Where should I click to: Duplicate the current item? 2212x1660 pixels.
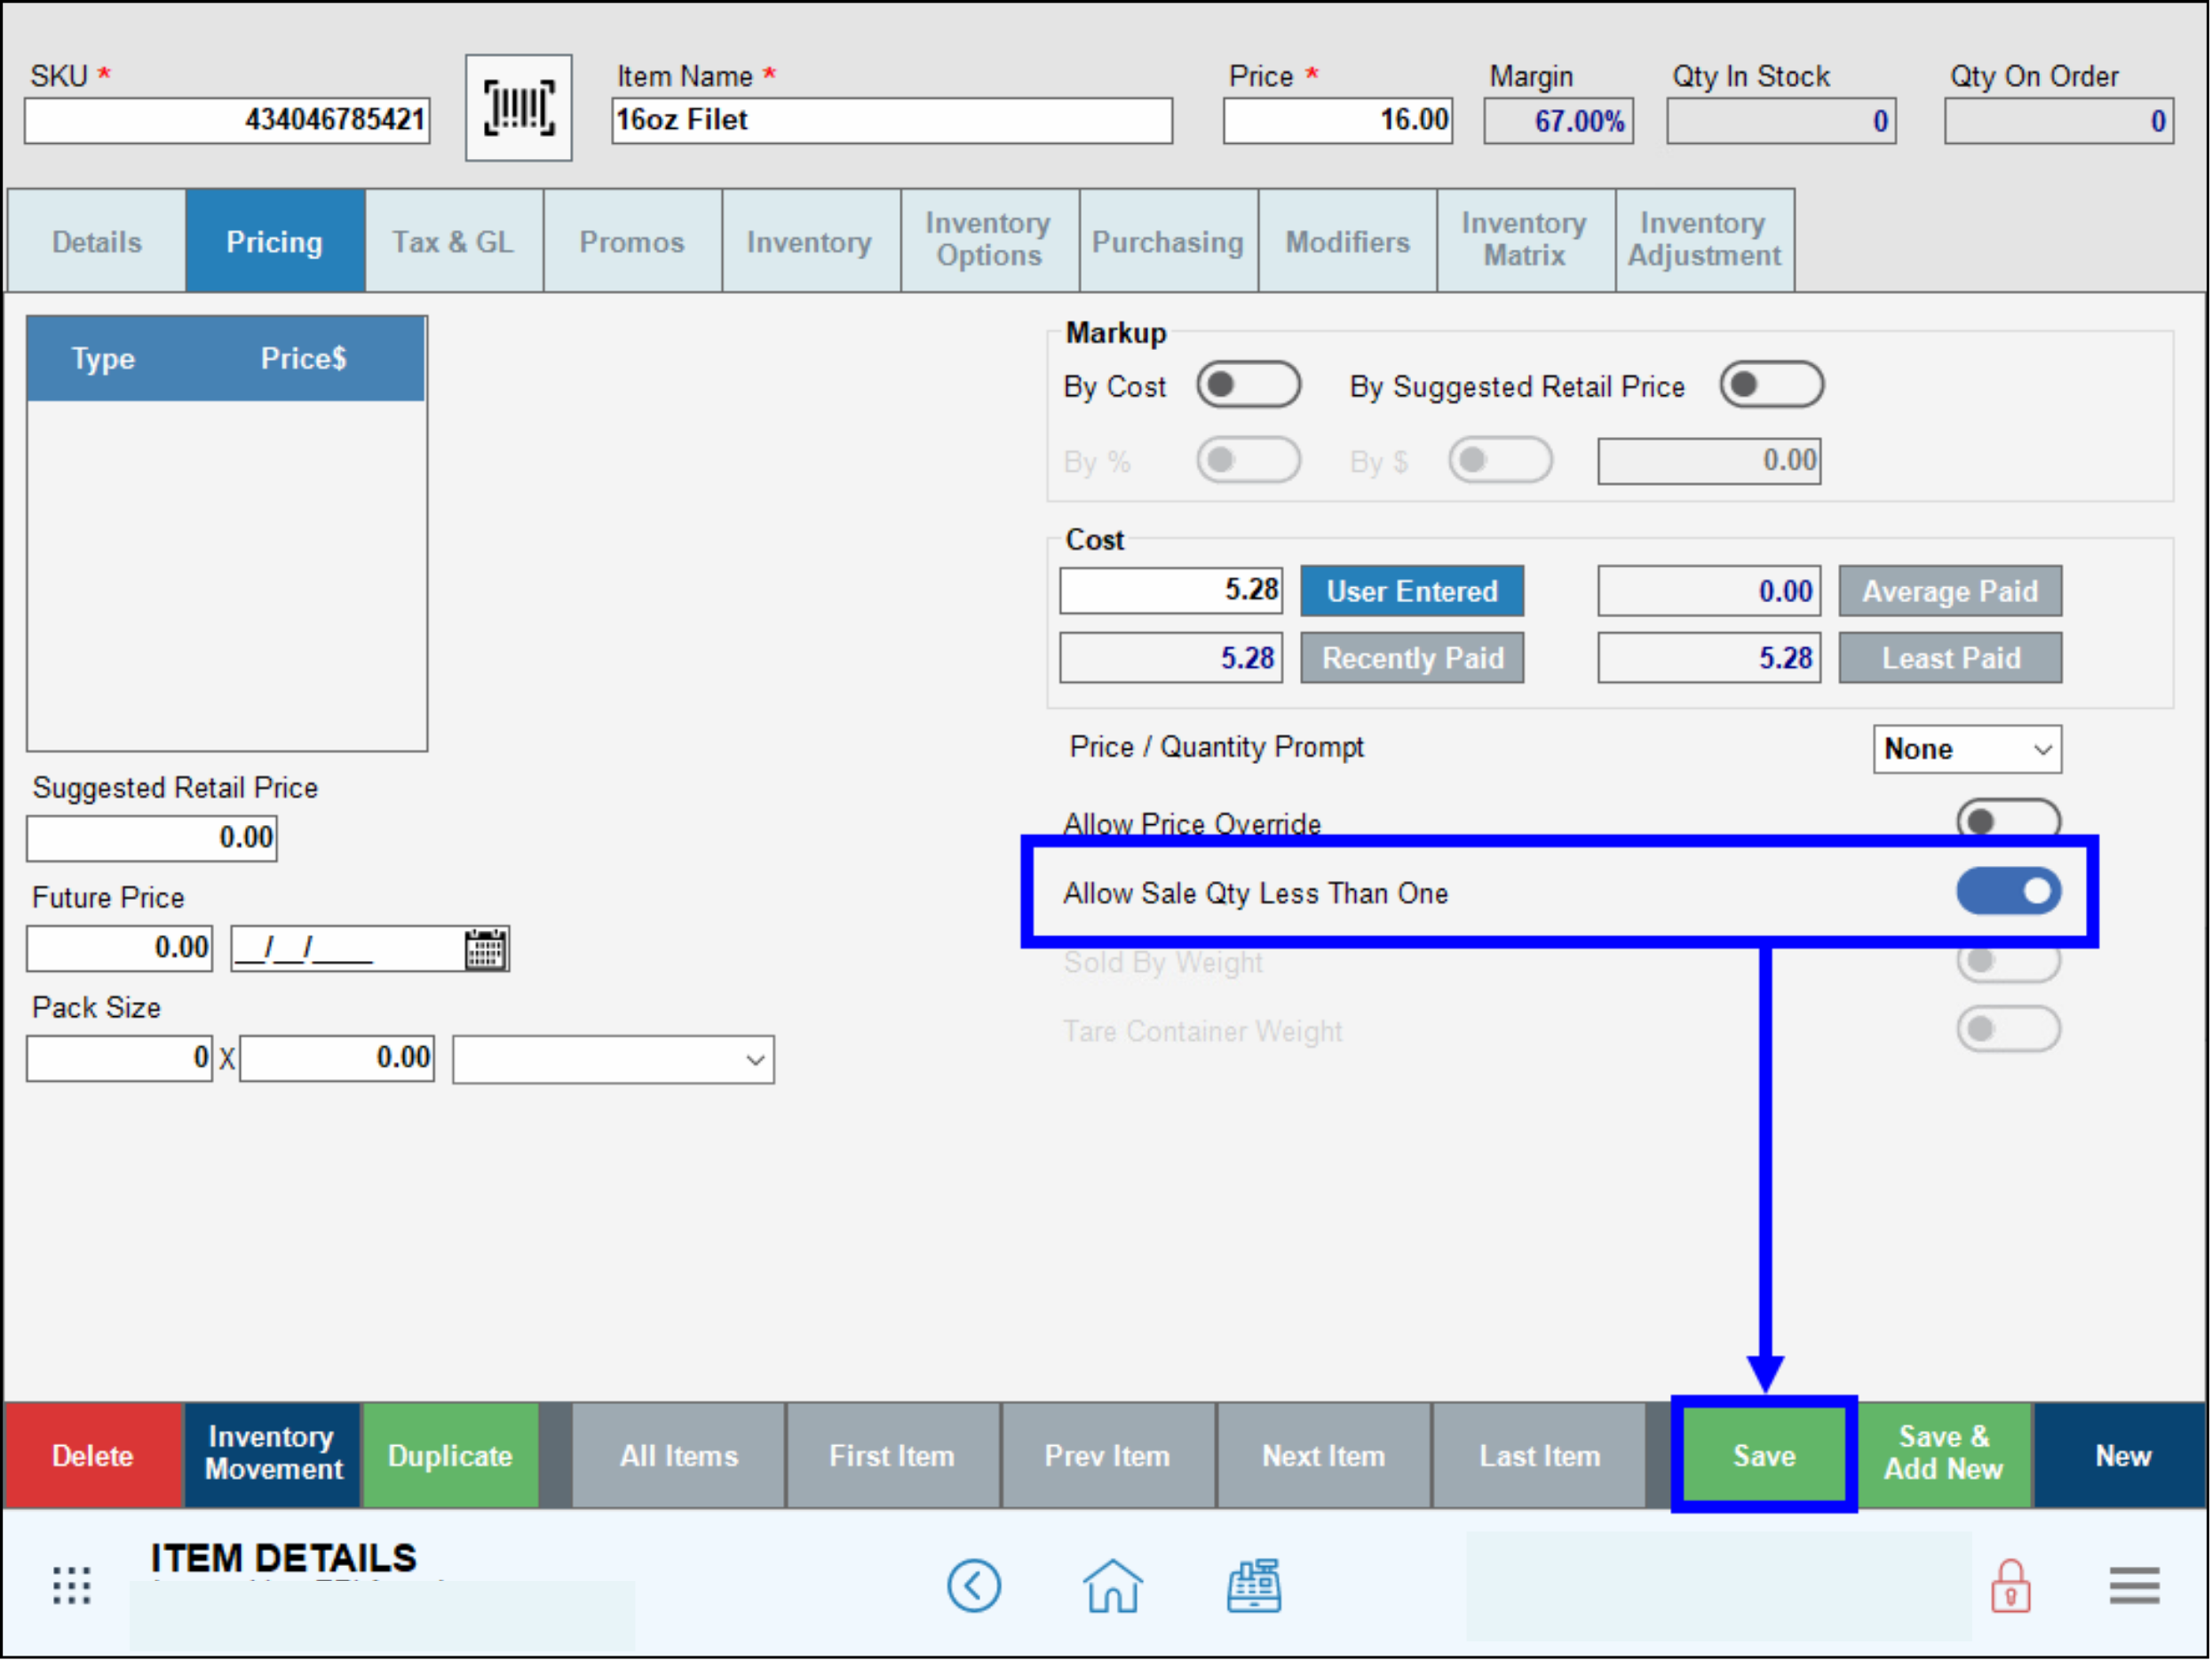[x=450, y=1456]
